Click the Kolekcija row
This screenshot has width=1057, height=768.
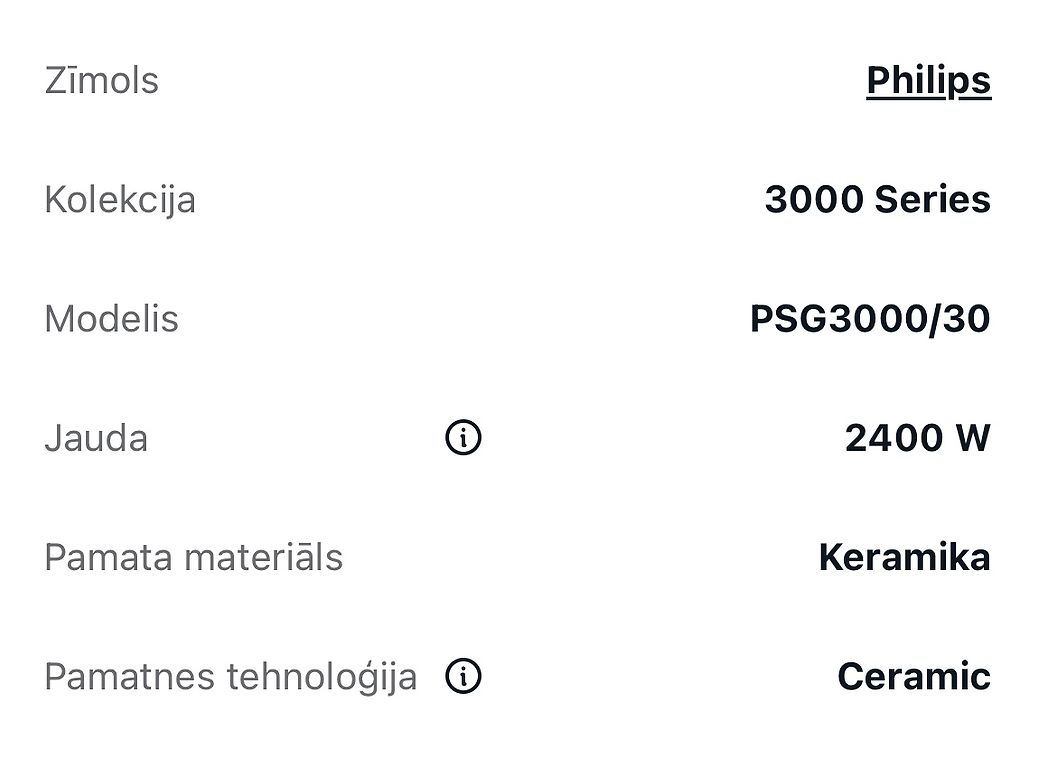[518, 200]
